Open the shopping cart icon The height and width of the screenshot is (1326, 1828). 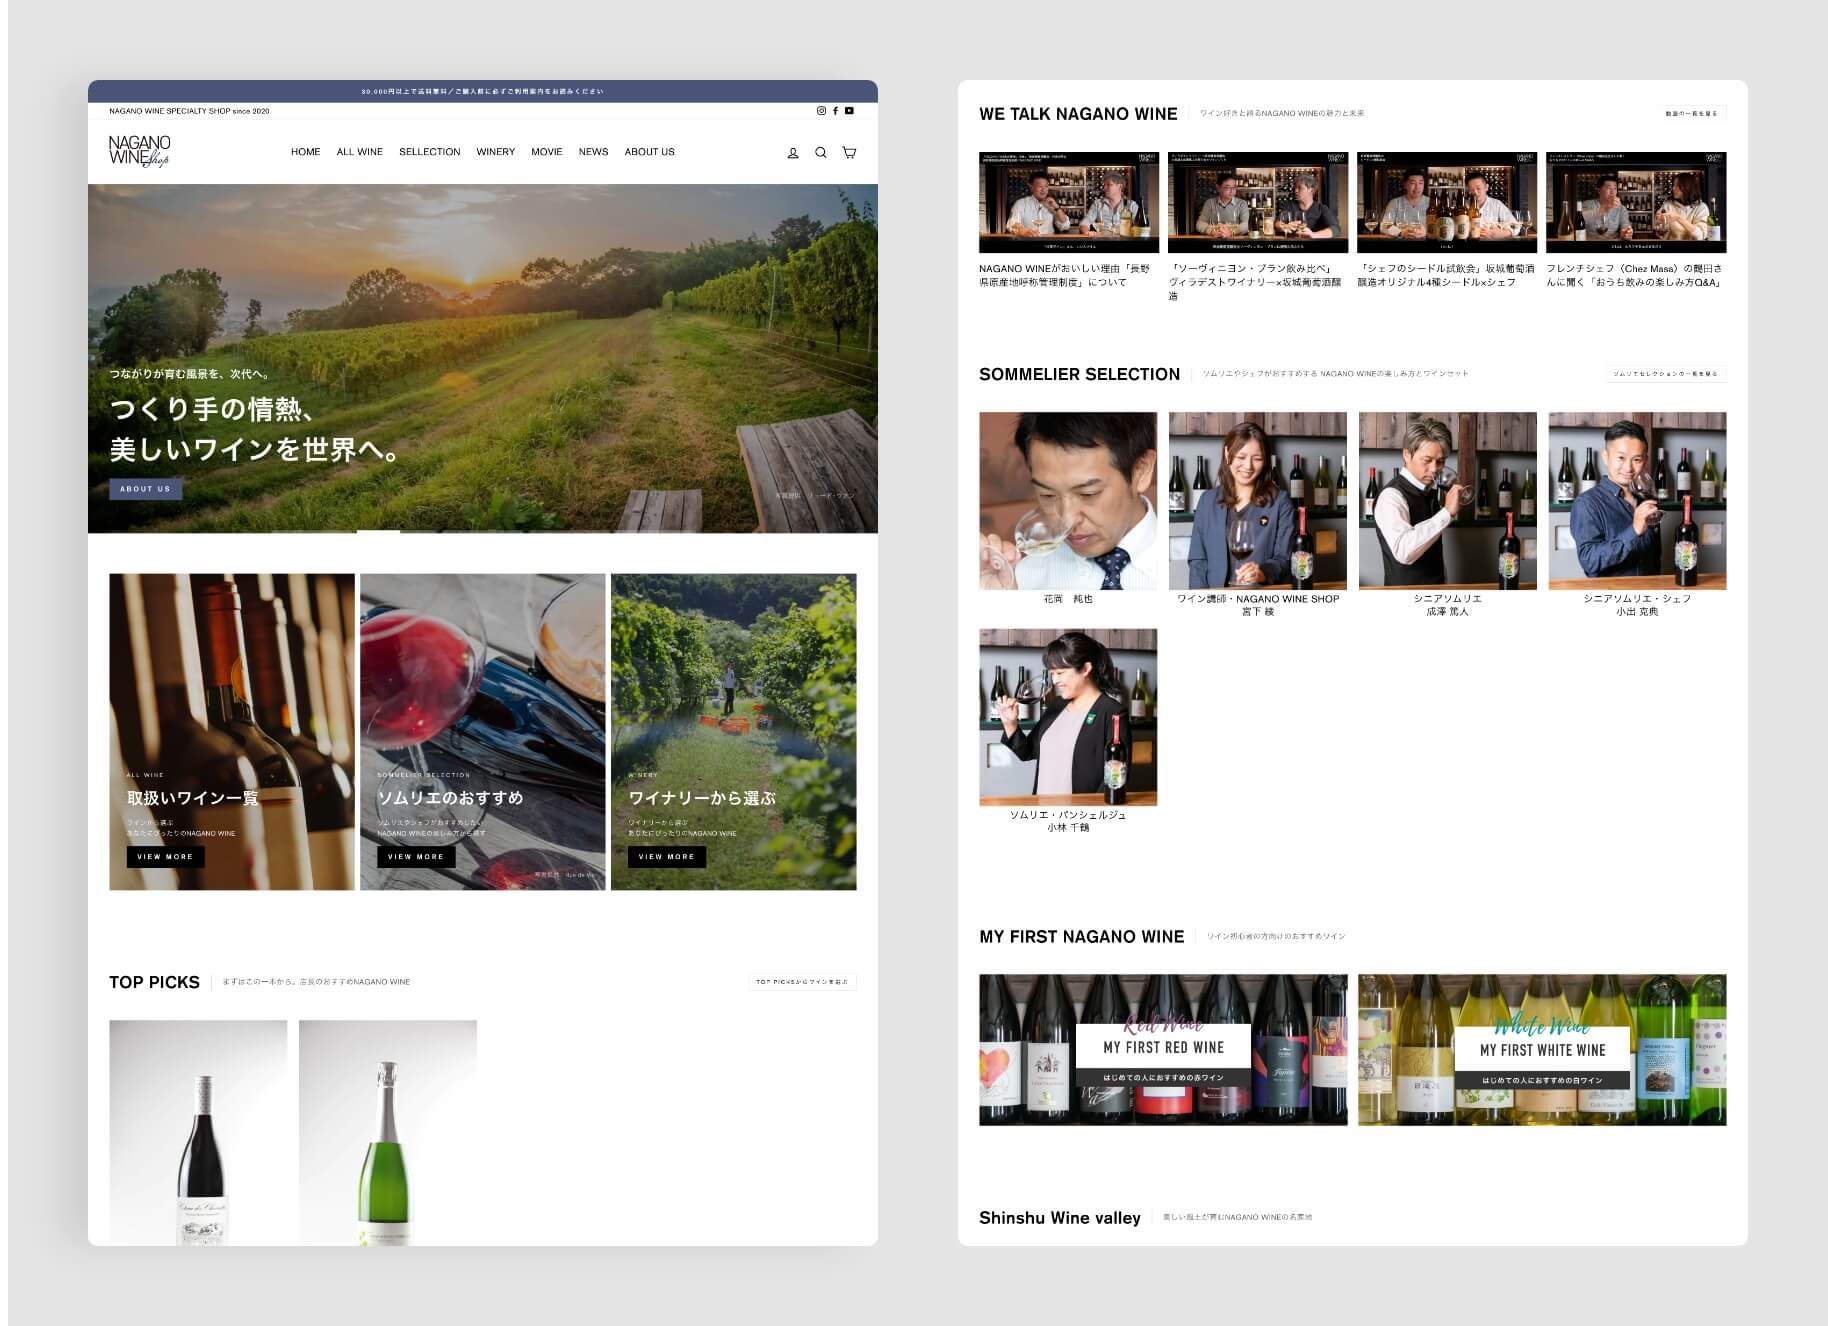849,153
